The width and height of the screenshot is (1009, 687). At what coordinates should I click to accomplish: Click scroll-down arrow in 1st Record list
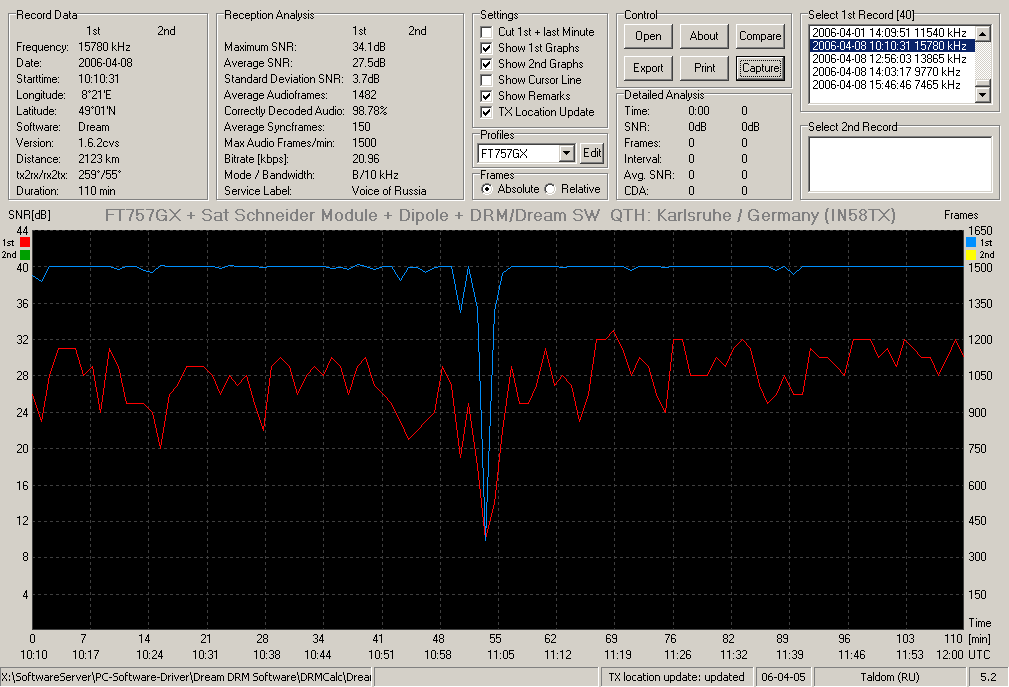[x=983, y=95]
